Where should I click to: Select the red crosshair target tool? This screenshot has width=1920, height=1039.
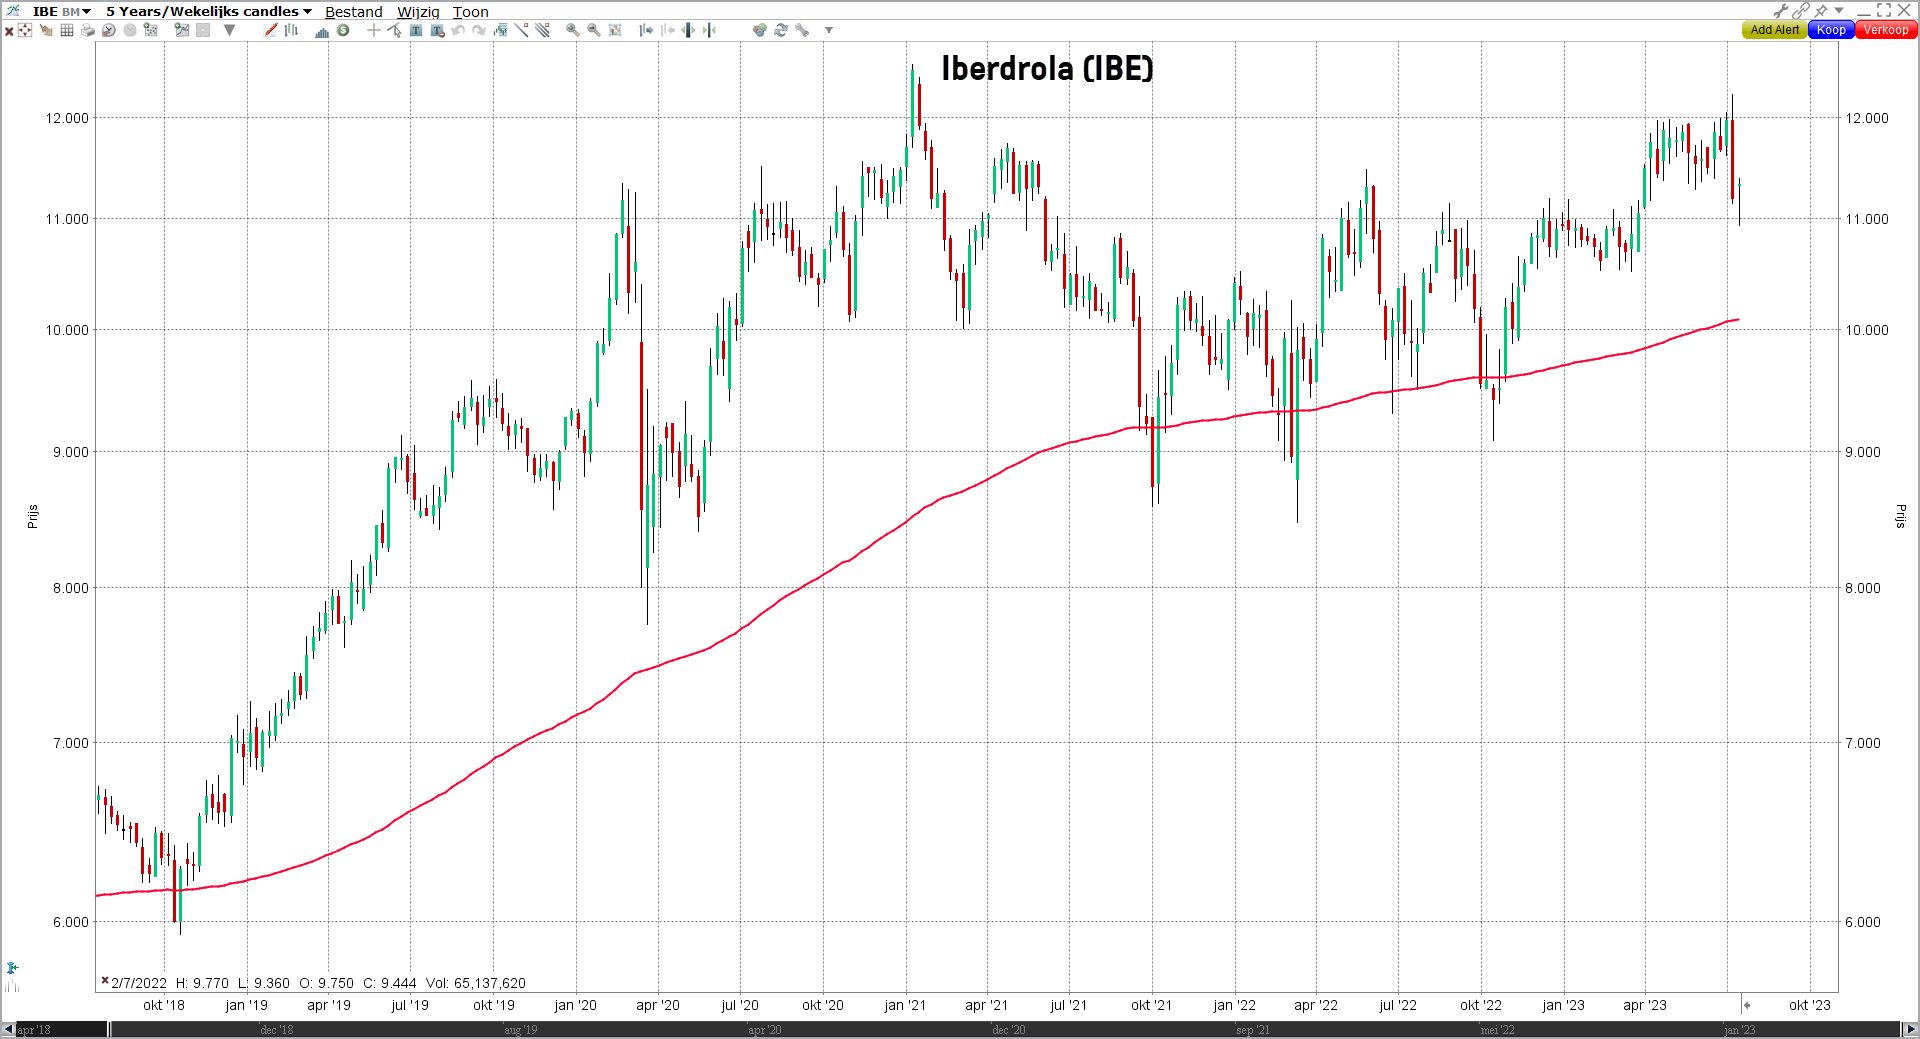click(25, 30)
